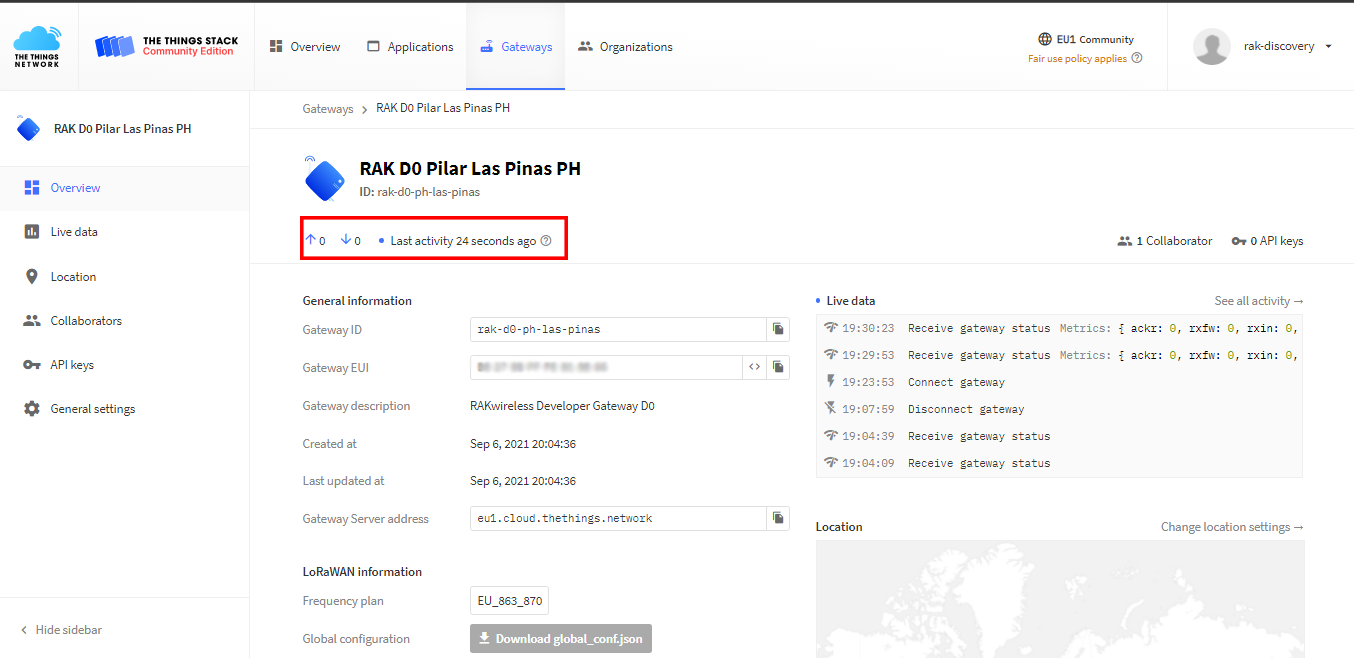
Task: Switch to the Gateways tab
Action: pos(515,46)
